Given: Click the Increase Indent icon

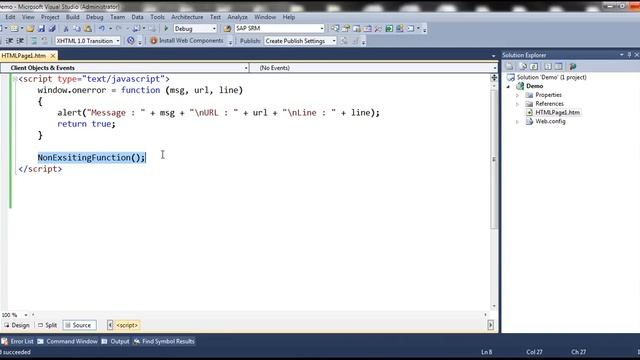Looking at the screenshot, I should pyautogui.click(x=20, y=41).
